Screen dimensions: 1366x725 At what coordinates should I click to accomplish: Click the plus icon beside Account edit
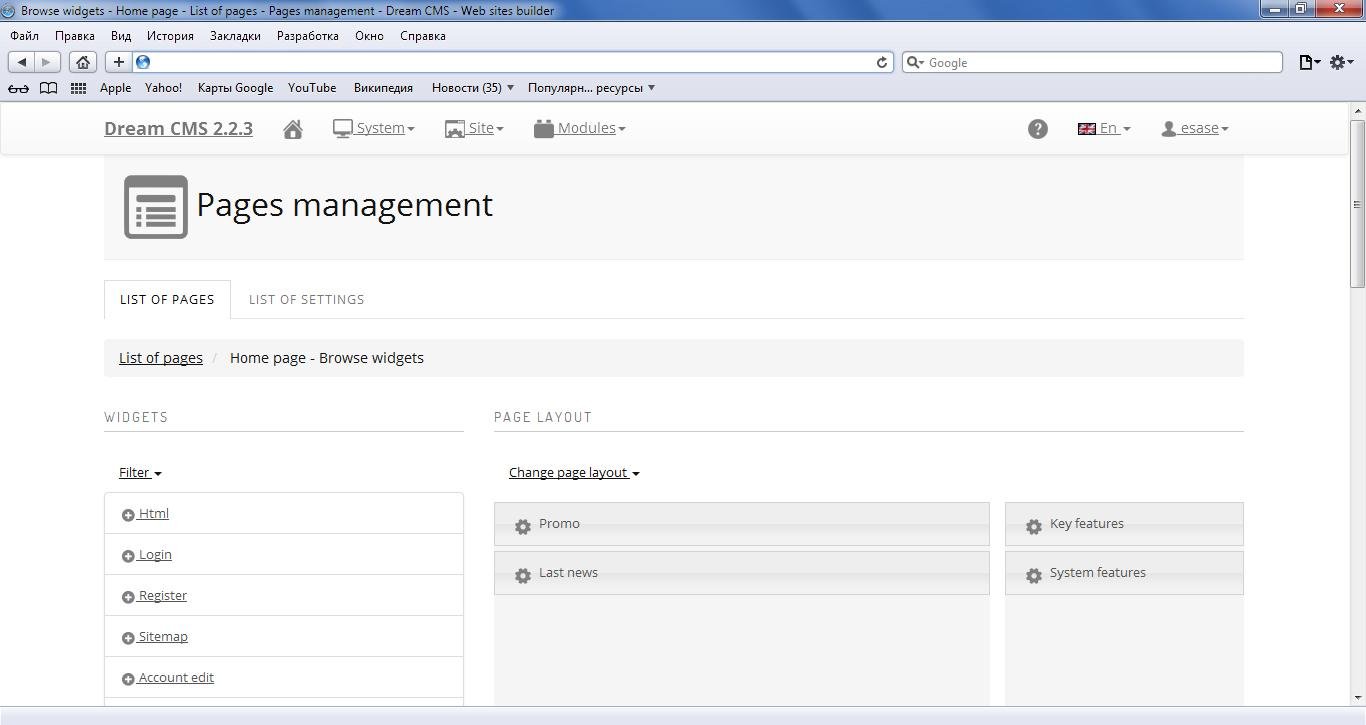127,678
